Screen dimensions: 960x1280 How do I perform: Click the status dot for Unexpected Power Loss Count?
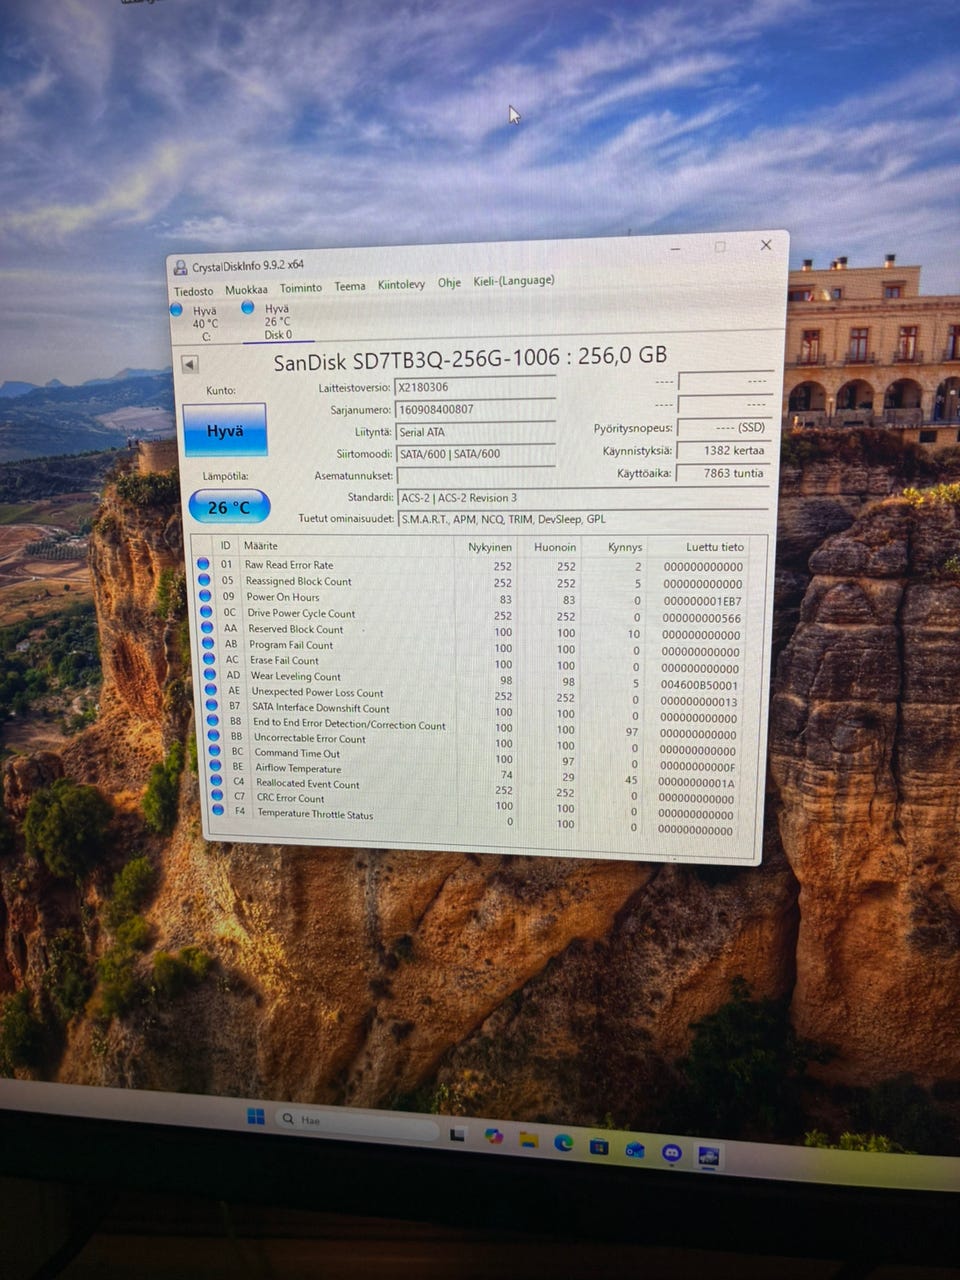tap(211, 690)
